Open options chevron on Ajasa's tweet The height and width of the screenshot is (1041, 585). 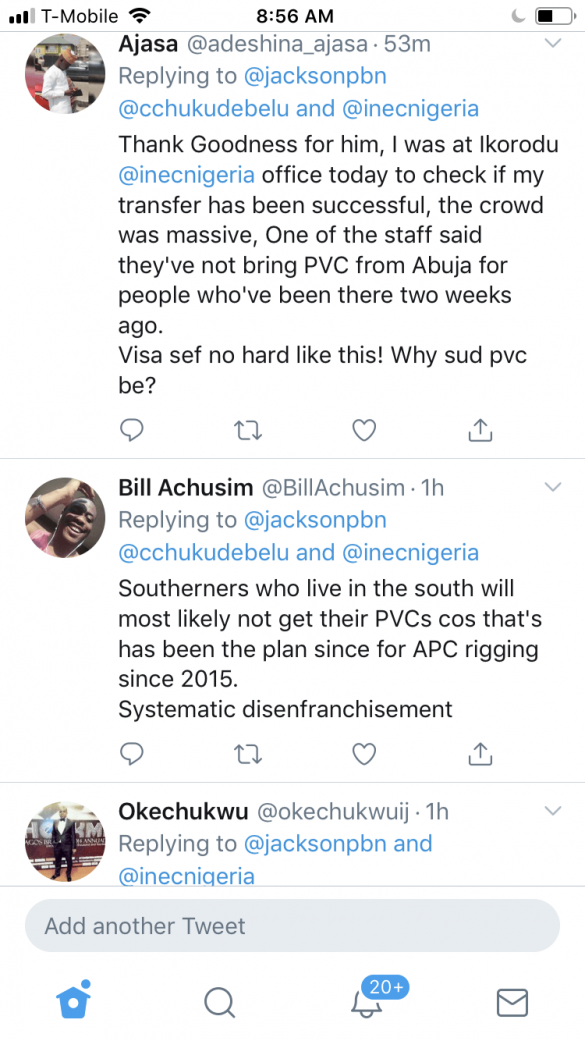[552, 44]
